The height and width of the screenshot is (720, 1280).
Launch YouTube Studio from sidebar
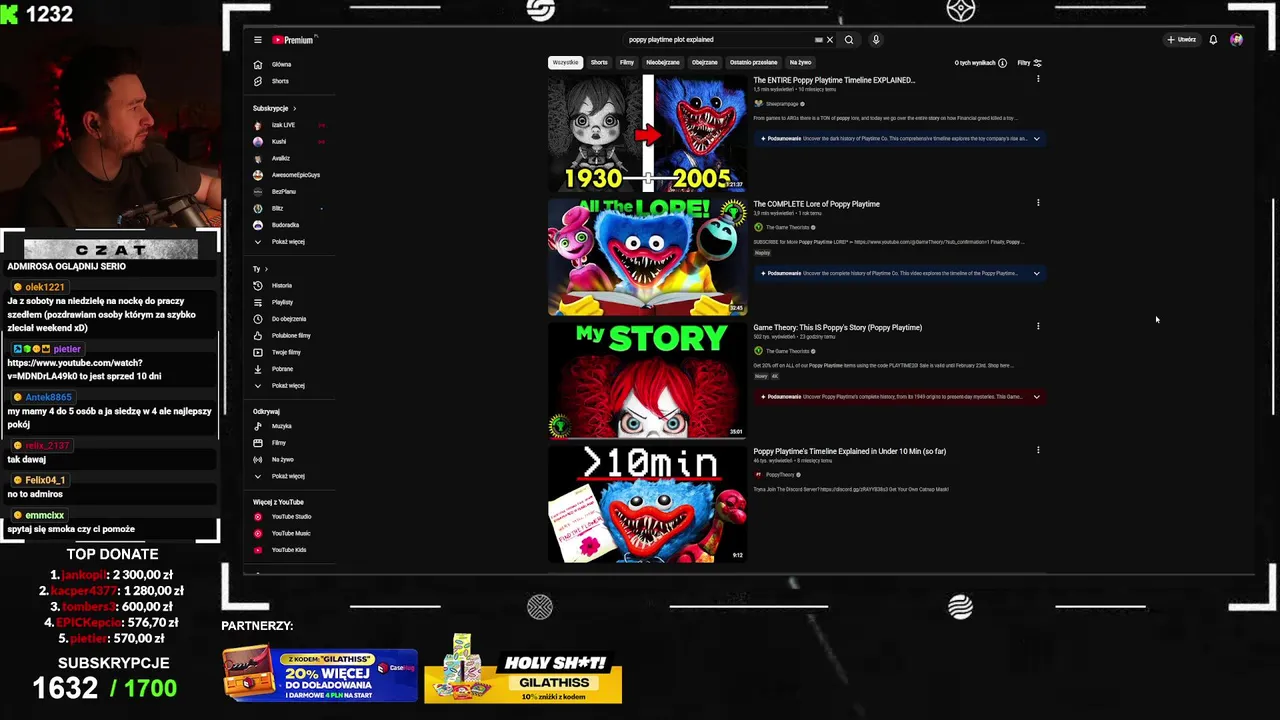(x=284, y=517)
